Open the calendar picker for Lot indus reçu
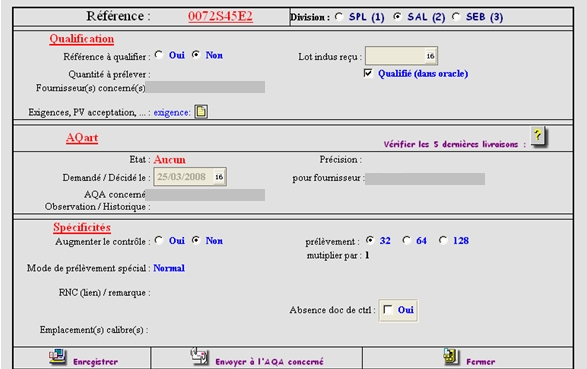Image resolution: width=587 pixels, height=369 pixels. coord(431,56)
